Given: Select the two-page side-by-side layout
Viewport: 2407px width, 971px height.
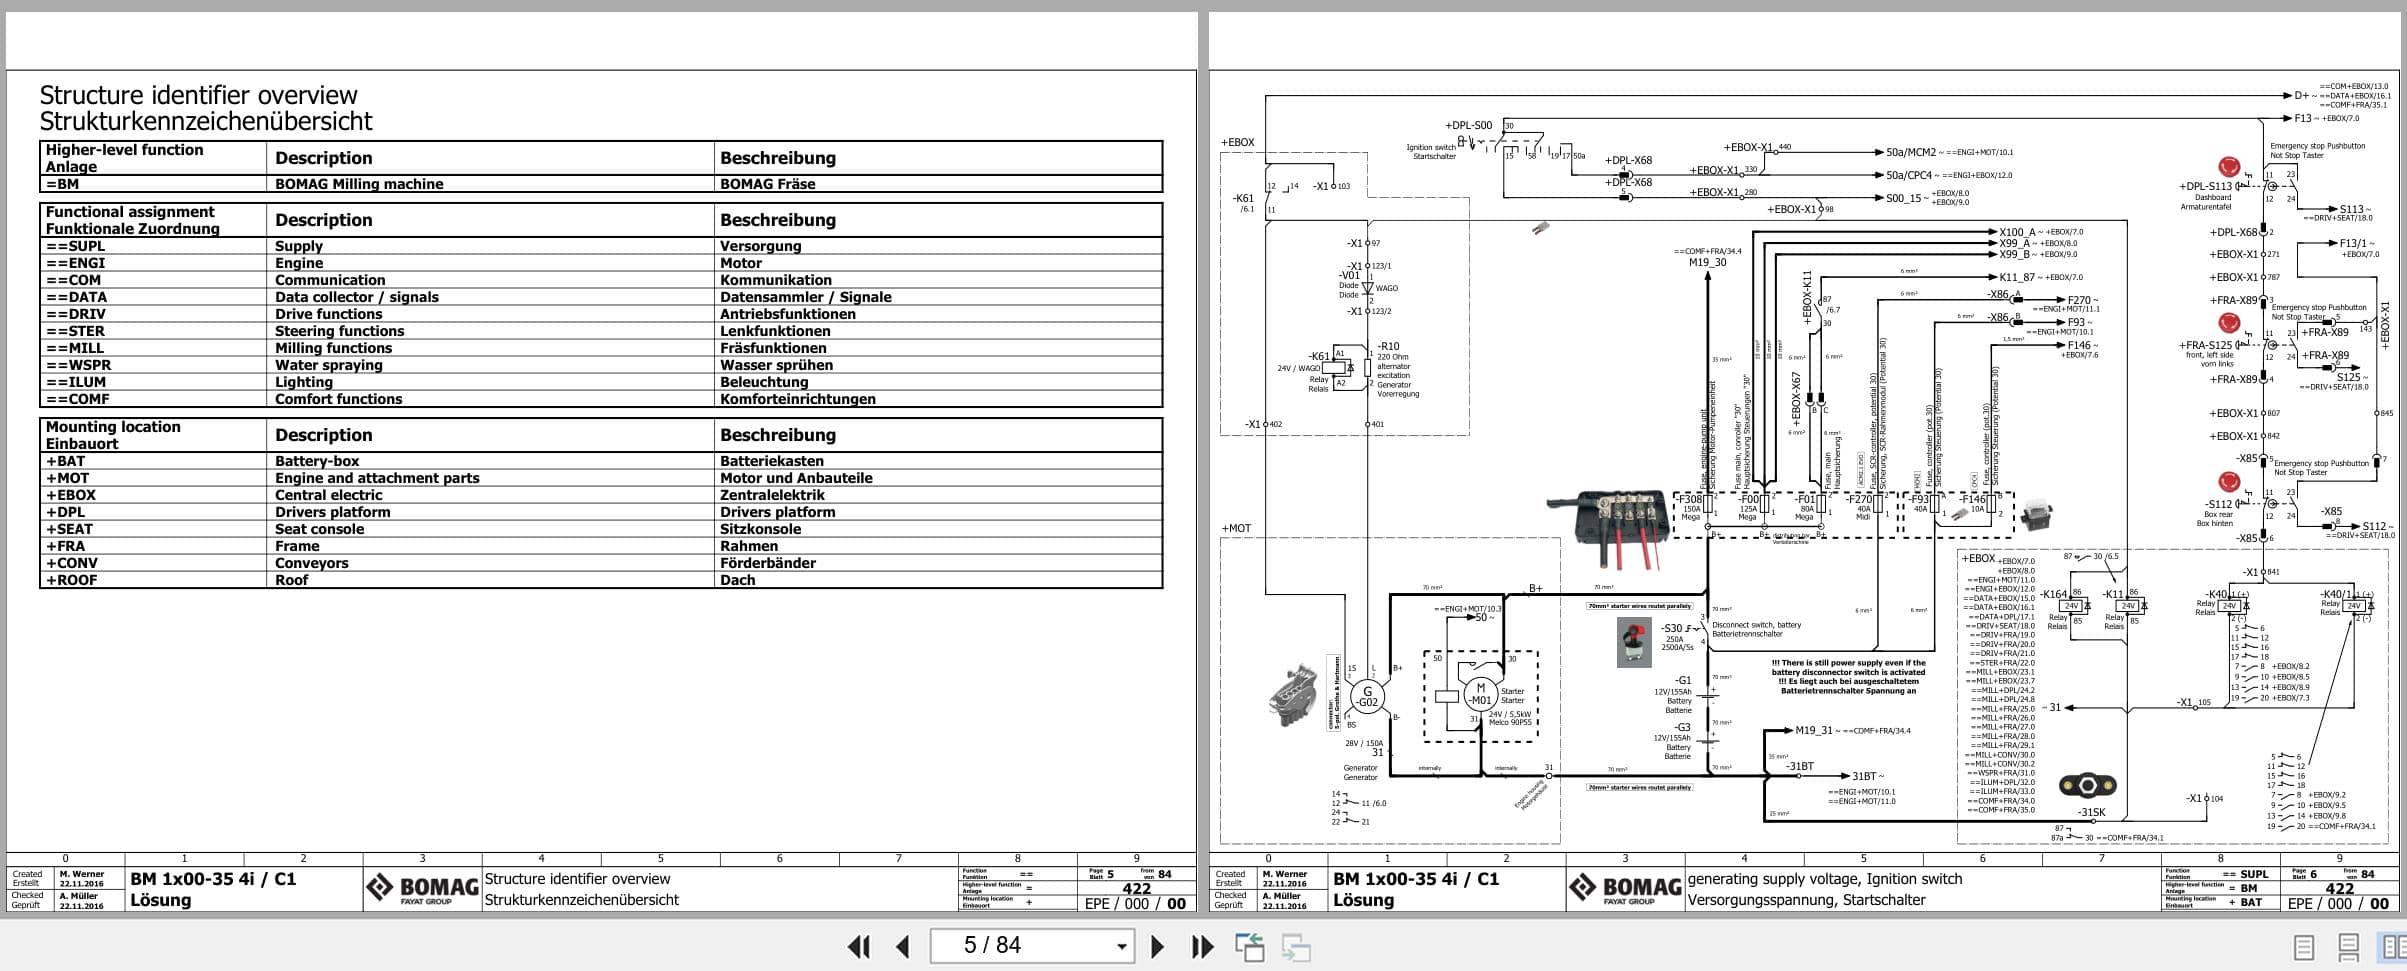Looking at the screenshot, I should click(x=2393, y=947).
